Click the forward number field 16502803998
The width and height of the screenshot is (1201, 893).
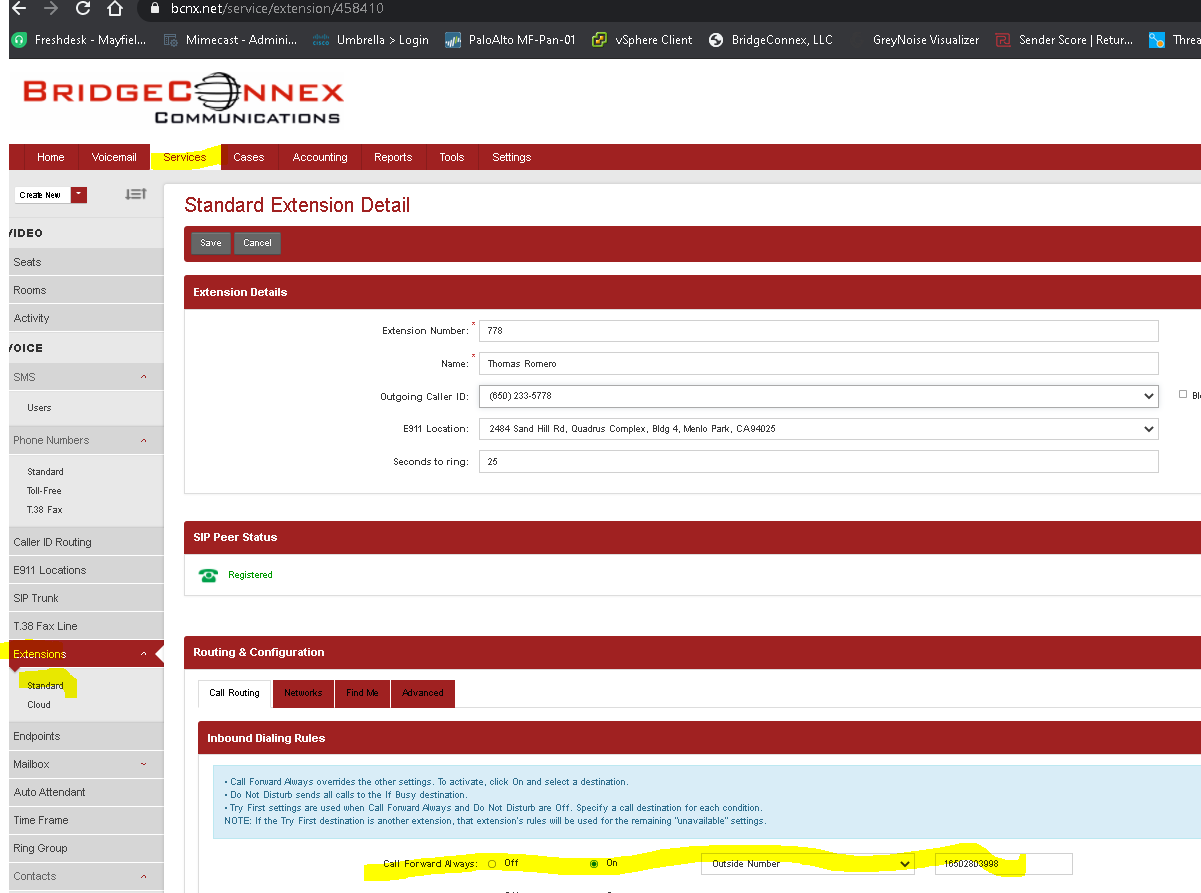(1003, 864)
